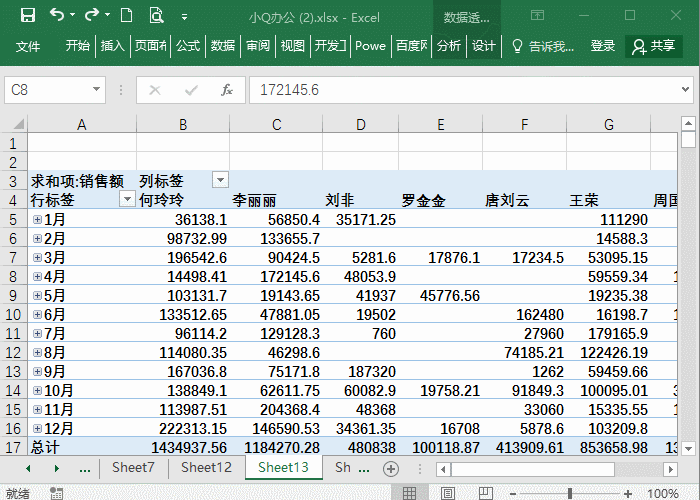Click the Save icon in quick access toolbar

[27, 15]
